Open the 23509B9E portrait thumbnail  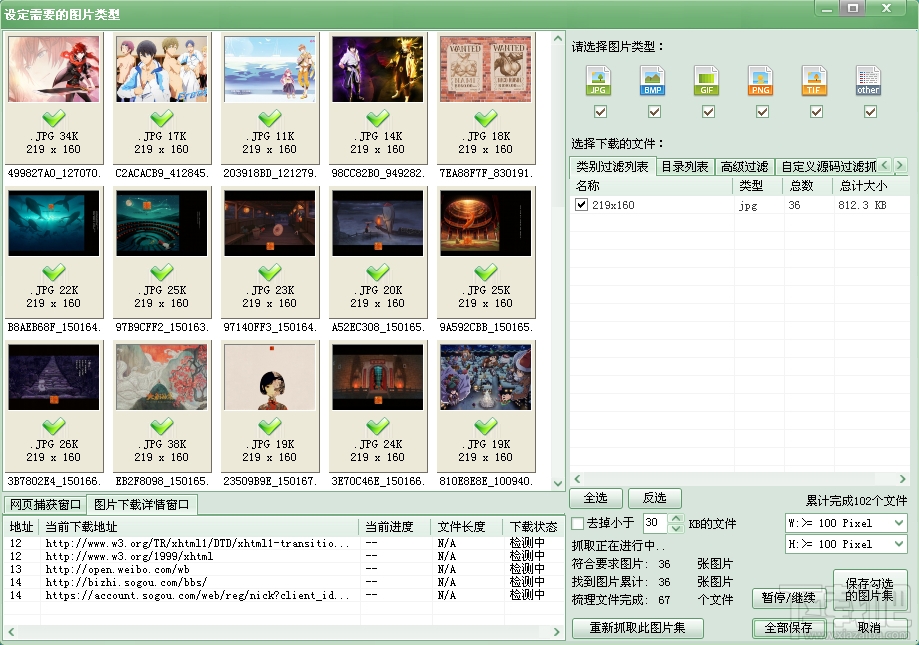(269, 377)
